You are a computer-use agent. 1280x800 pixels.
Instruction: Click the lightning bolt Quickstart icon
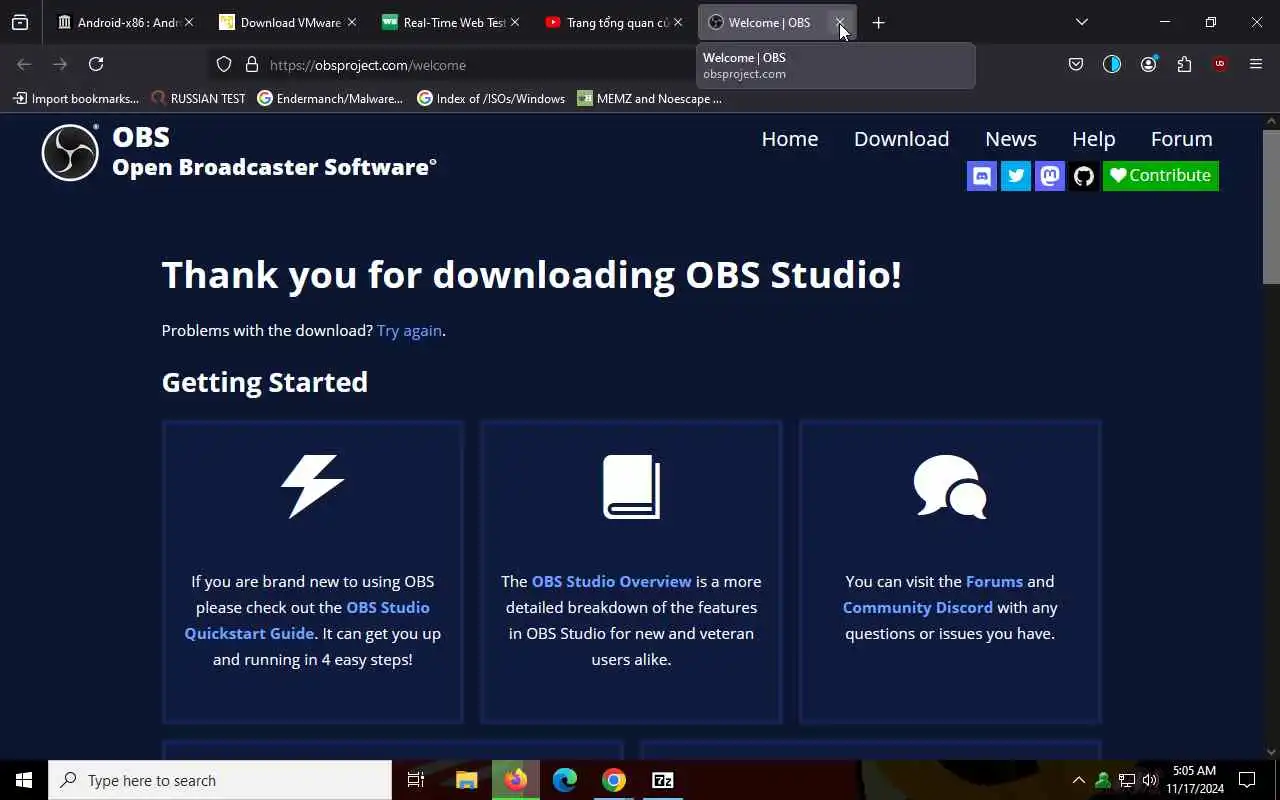tap(312, 486)
